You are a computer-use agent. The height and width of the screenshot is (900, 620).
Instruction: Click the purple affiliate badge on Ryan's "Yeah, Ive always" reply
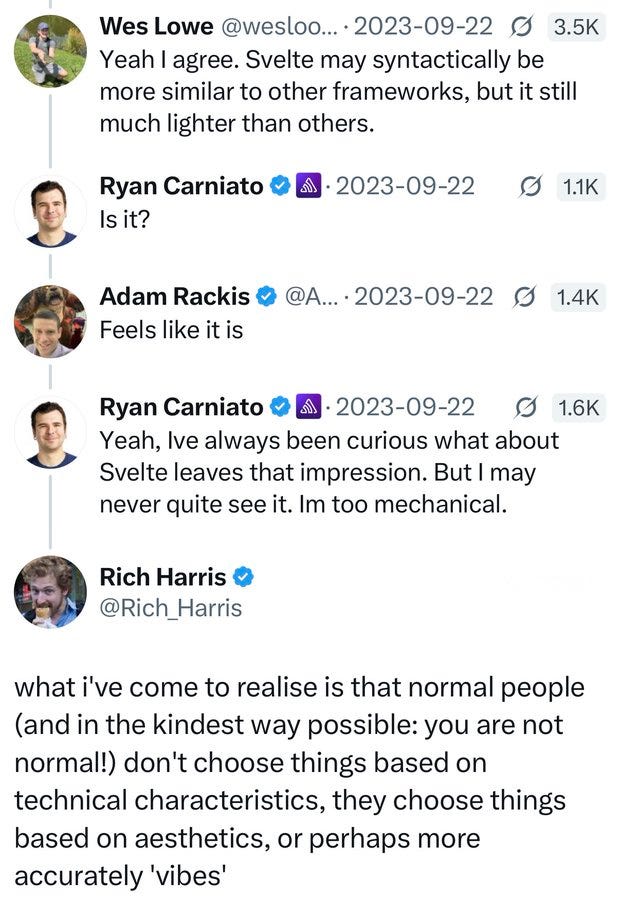(308, 406)
